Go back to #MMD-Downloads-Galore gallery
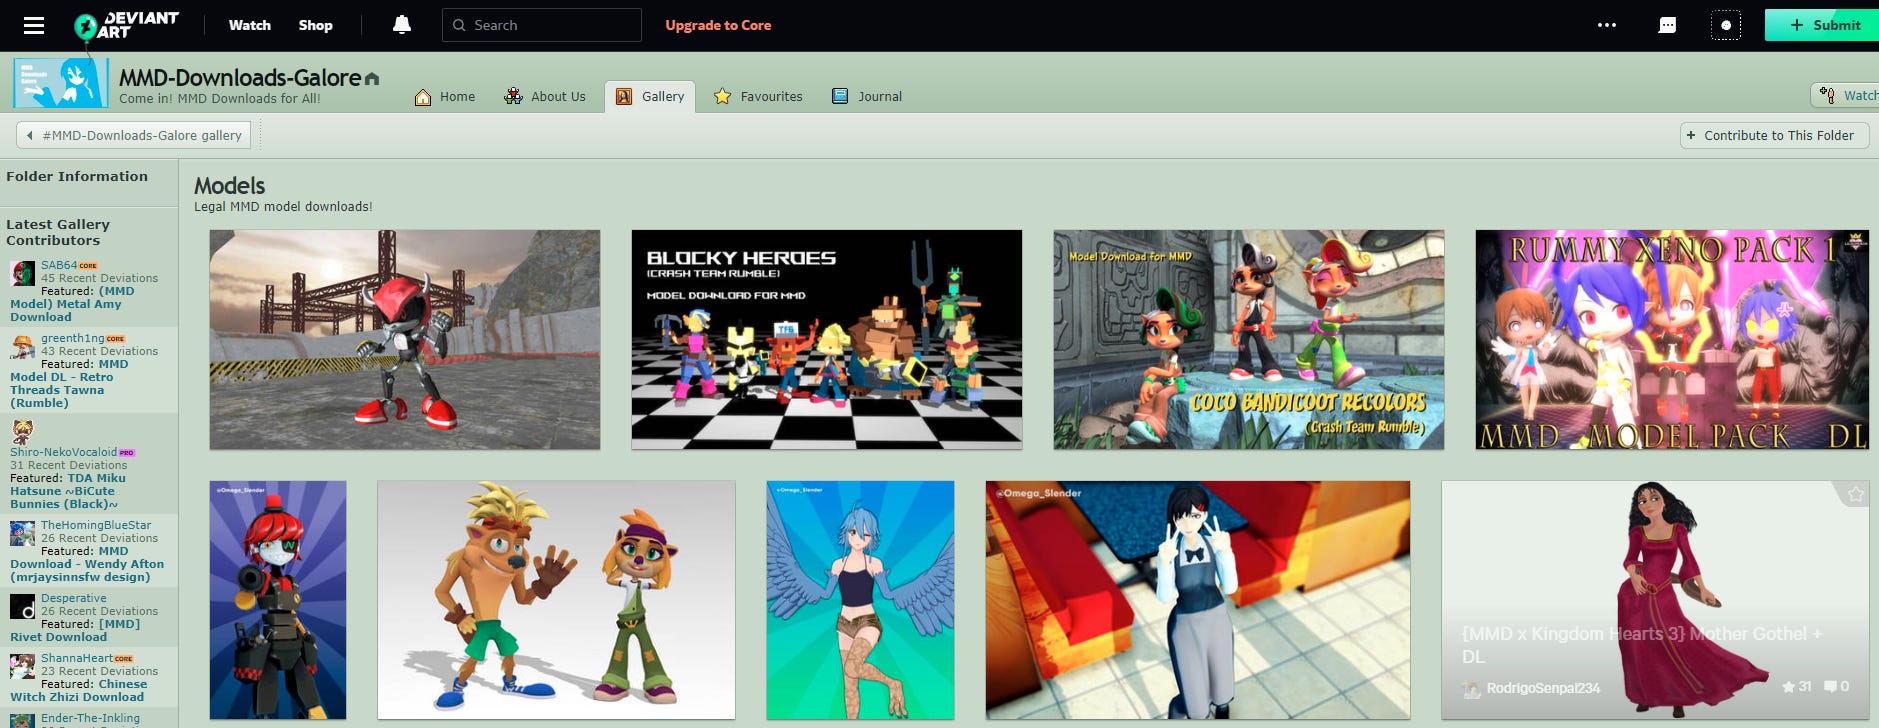The height and width of the screenshot is (728, 1879). (x=134, y=135)
